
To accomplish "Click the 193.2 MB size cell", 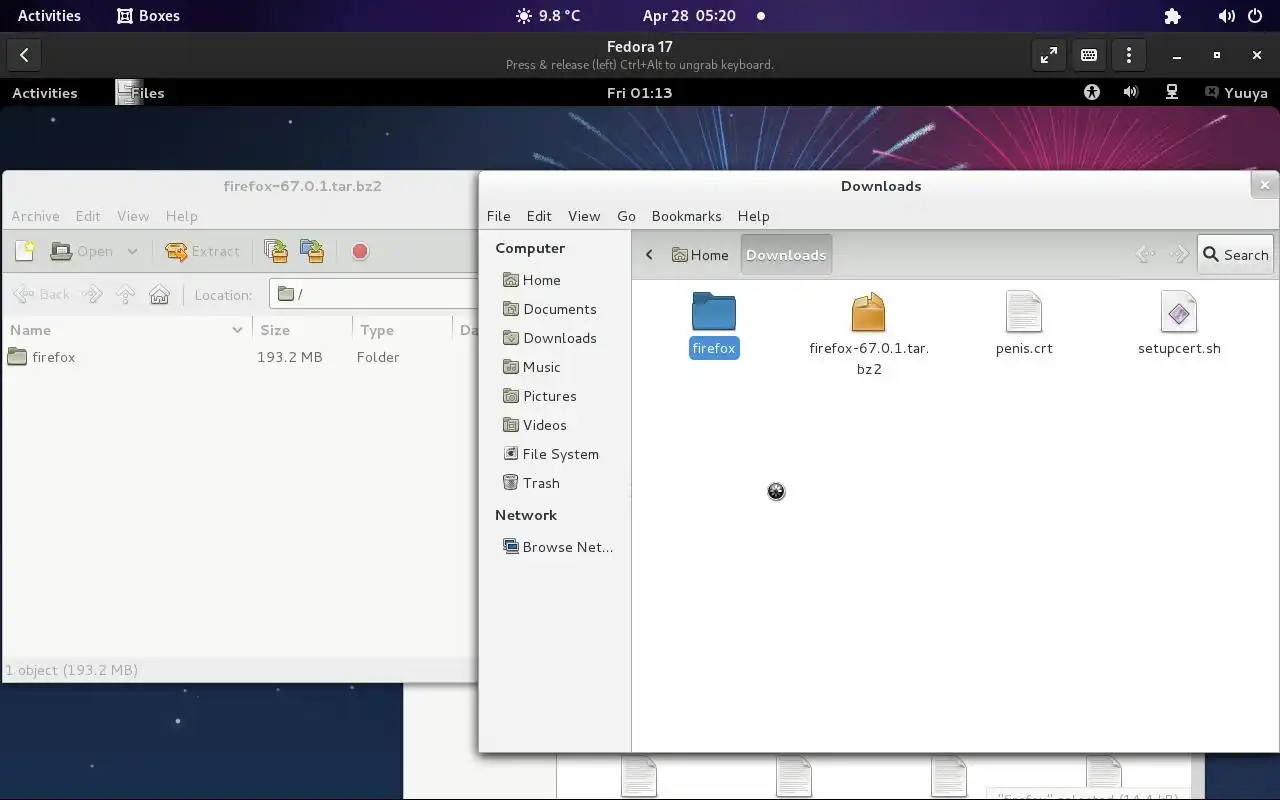I will [290, 357].
